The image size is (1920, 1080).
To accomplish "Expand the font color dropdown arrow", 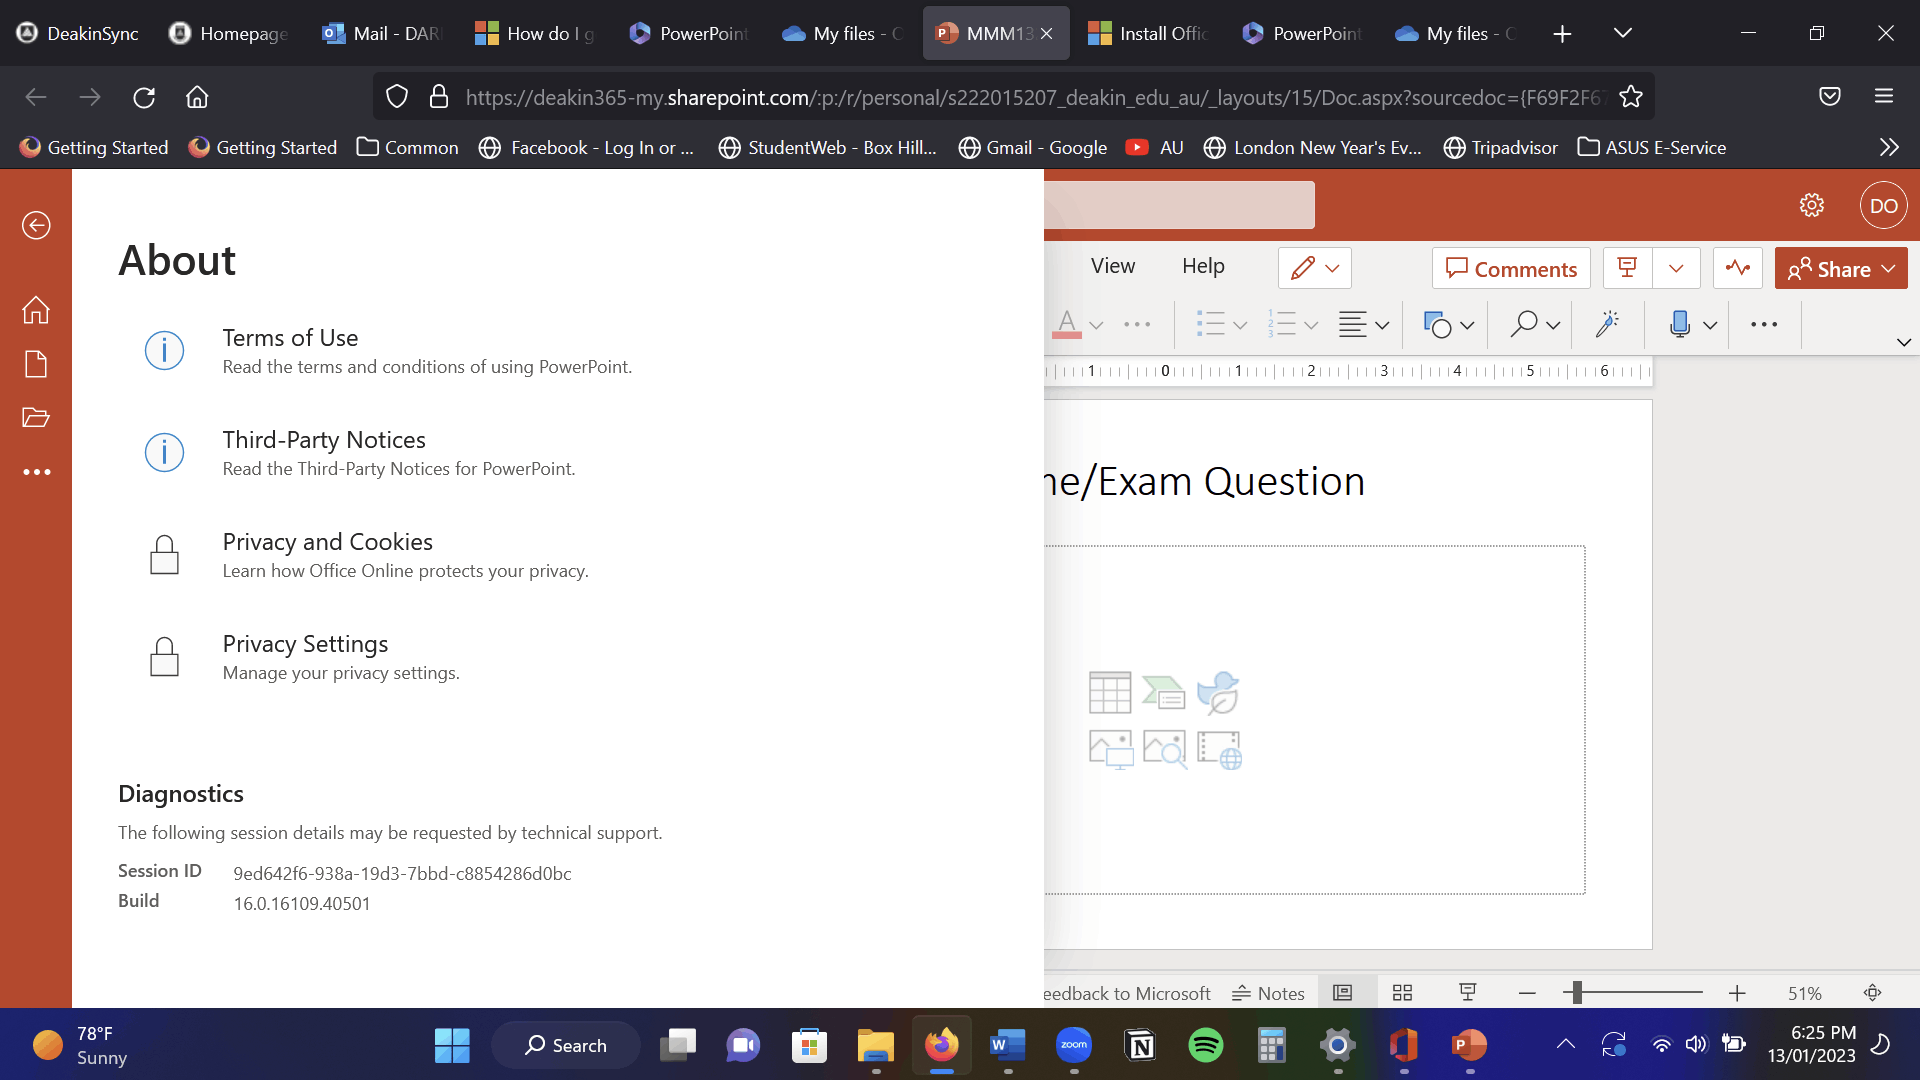I will pyautogui.click(x=1096, y=325).
